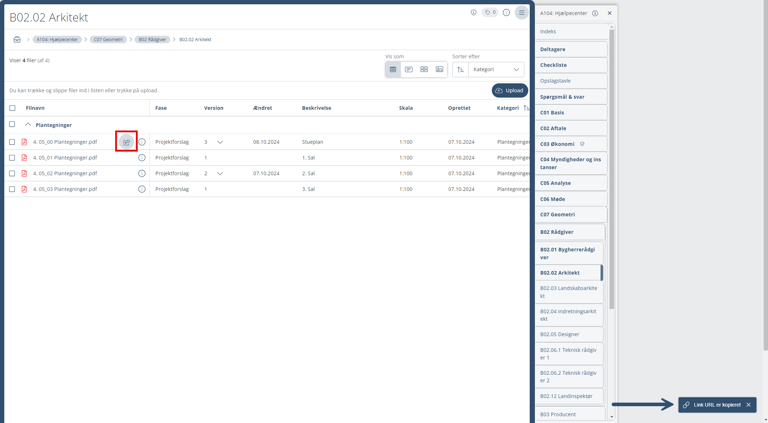This screenshot has width=768, height=423.
Task: Switch to large thumbnail image view
Action: (439, 70)
